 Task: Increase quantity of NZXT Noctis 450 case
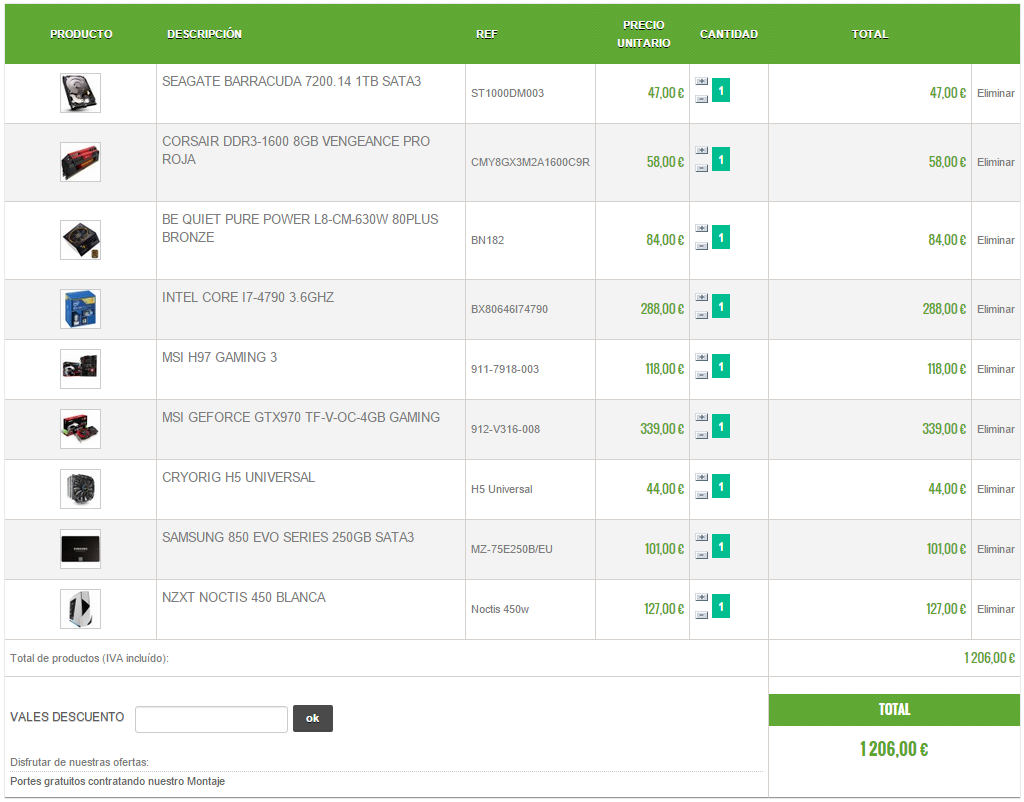701,598
